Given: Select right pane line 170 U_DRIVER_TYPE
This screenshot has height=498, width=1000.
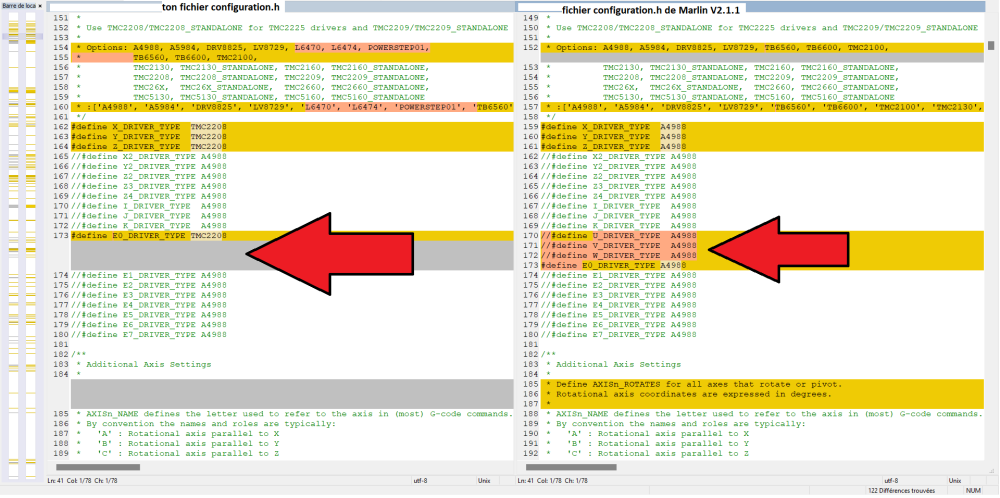Looking at the screenshot, I should [x=763, y=236].
